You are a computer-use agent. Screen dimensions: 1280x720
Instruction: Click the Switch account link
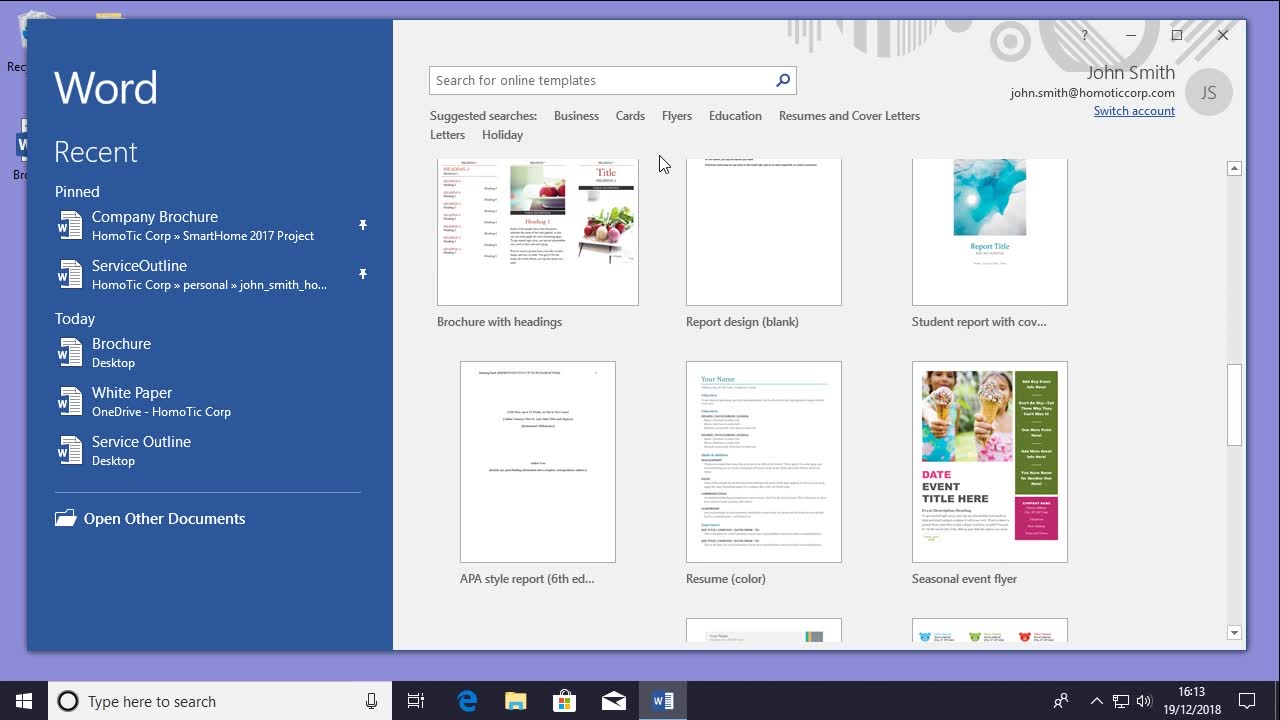click(1134, 111)
